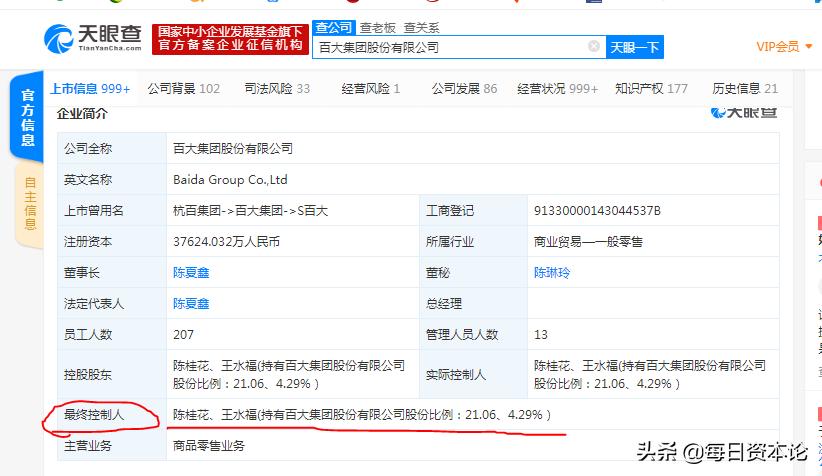This screenshot has width=822, height=476.
Task: Select the 自主信息 side tab
Action: 30,204
